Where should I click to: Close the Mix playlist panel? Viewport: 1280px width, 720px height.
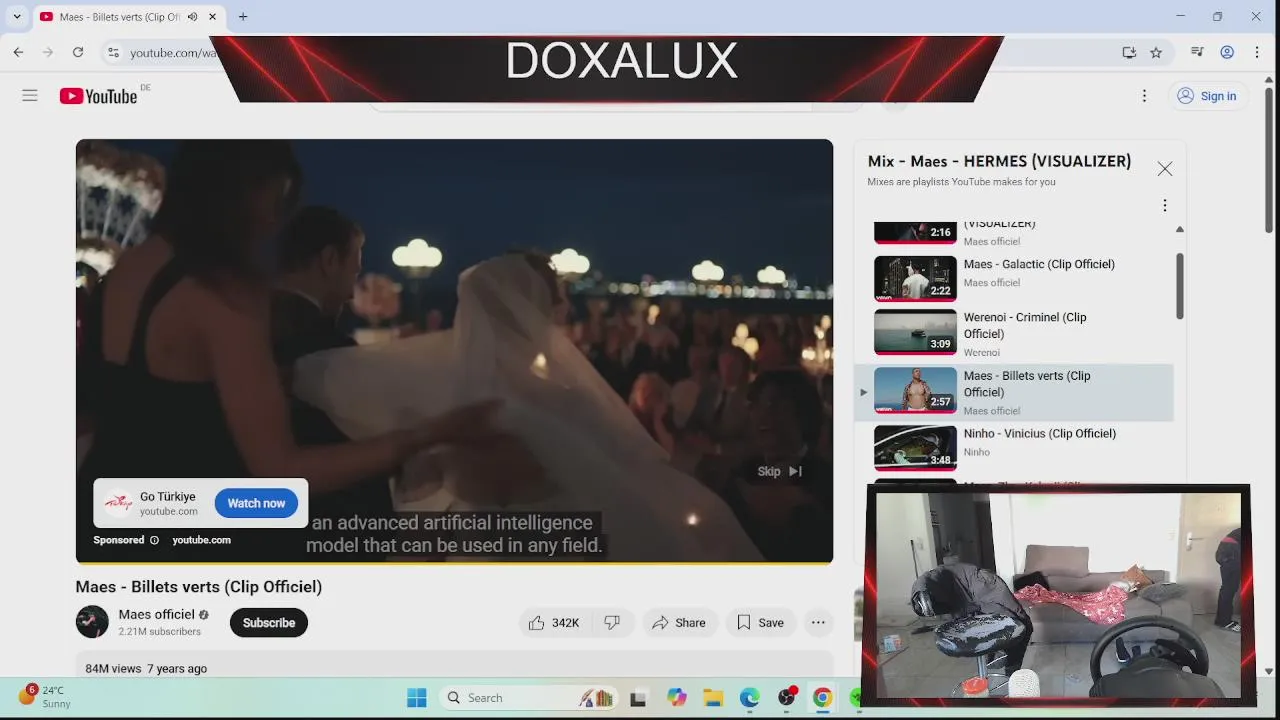click(x=1165, y=169)
